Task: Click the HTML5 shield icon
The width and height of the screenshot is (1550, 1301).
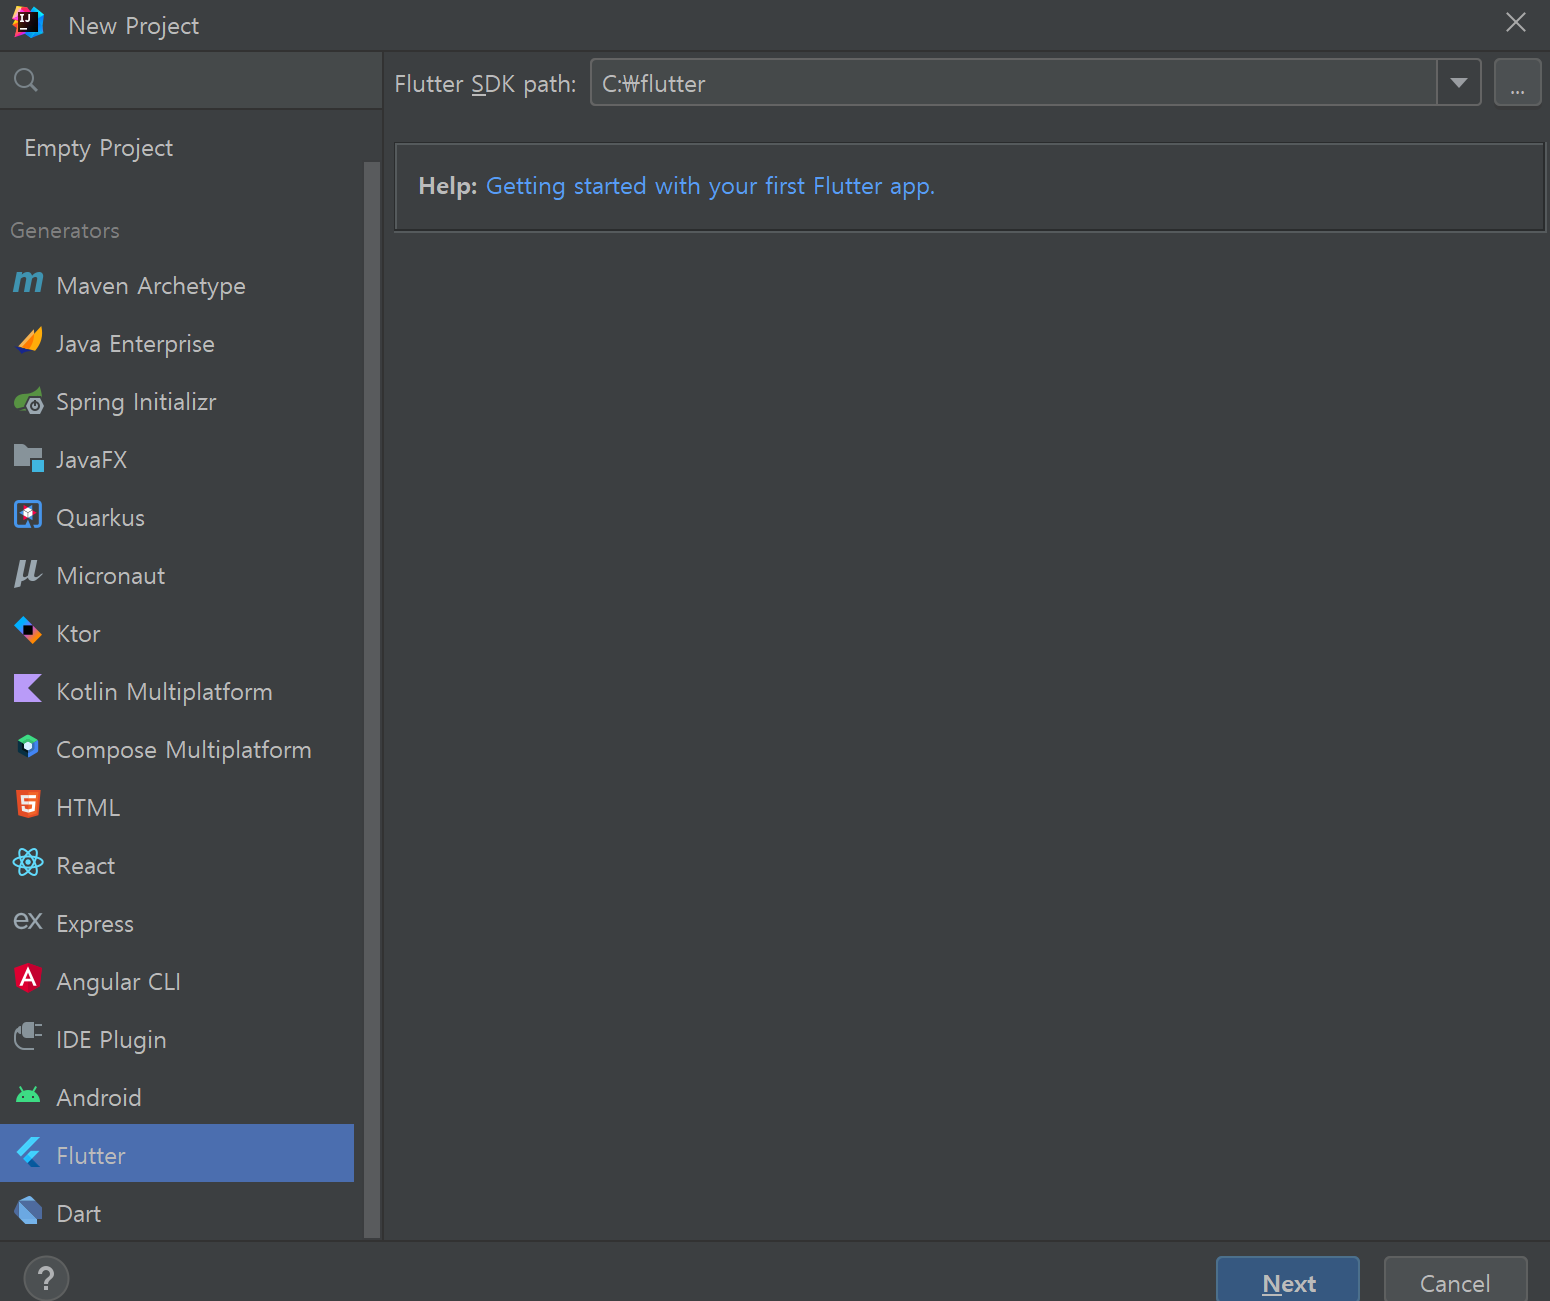Action: [x=28, y=805]
